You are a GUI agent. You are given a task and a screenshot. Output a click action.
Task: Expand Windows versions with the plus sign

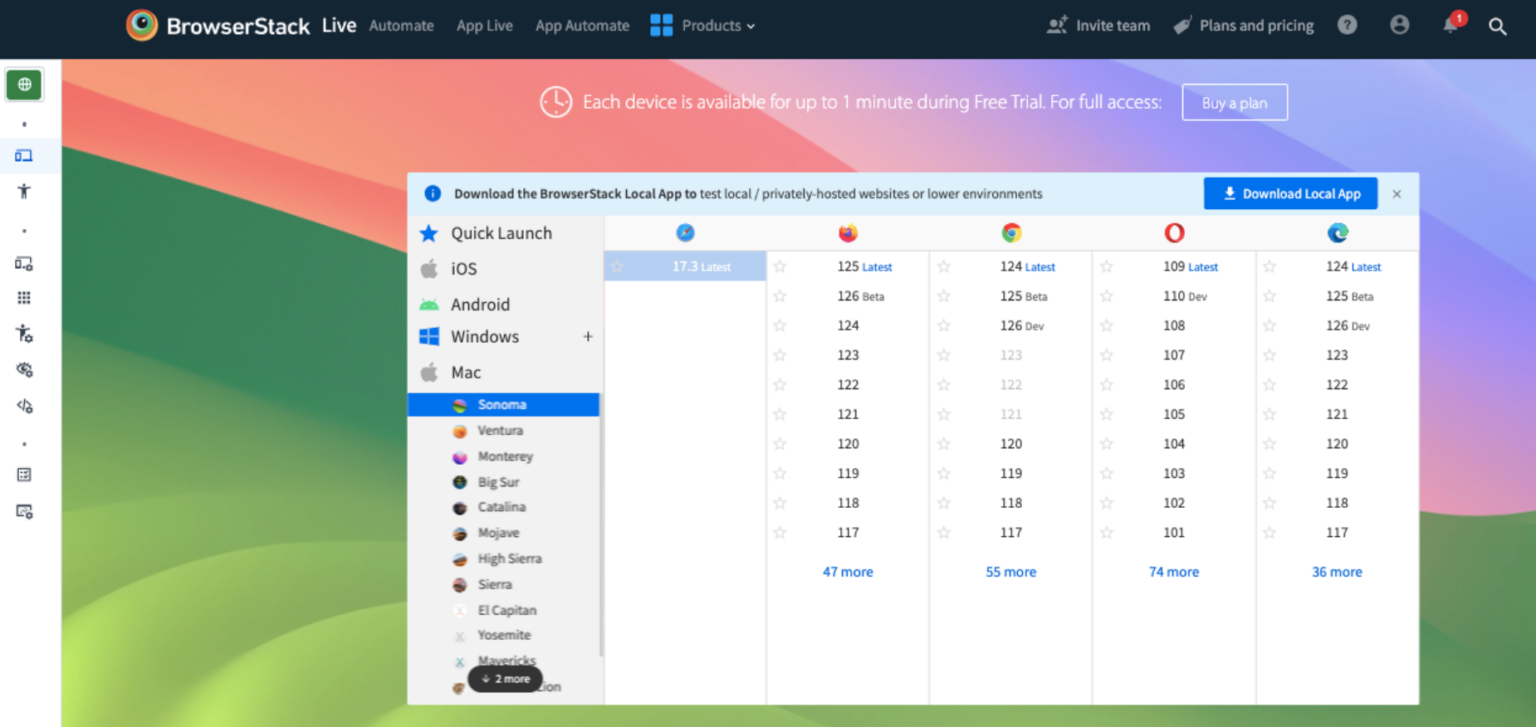click(588, 336)
